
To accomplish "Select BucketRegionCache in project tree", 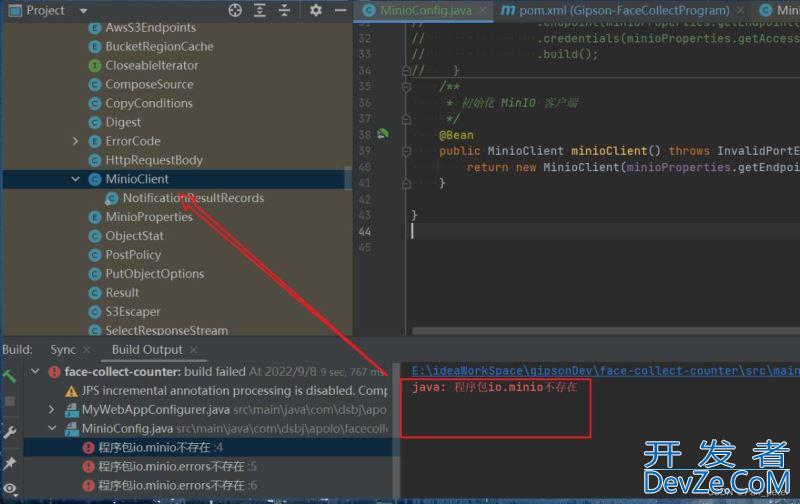I will (x=159, y=46).
